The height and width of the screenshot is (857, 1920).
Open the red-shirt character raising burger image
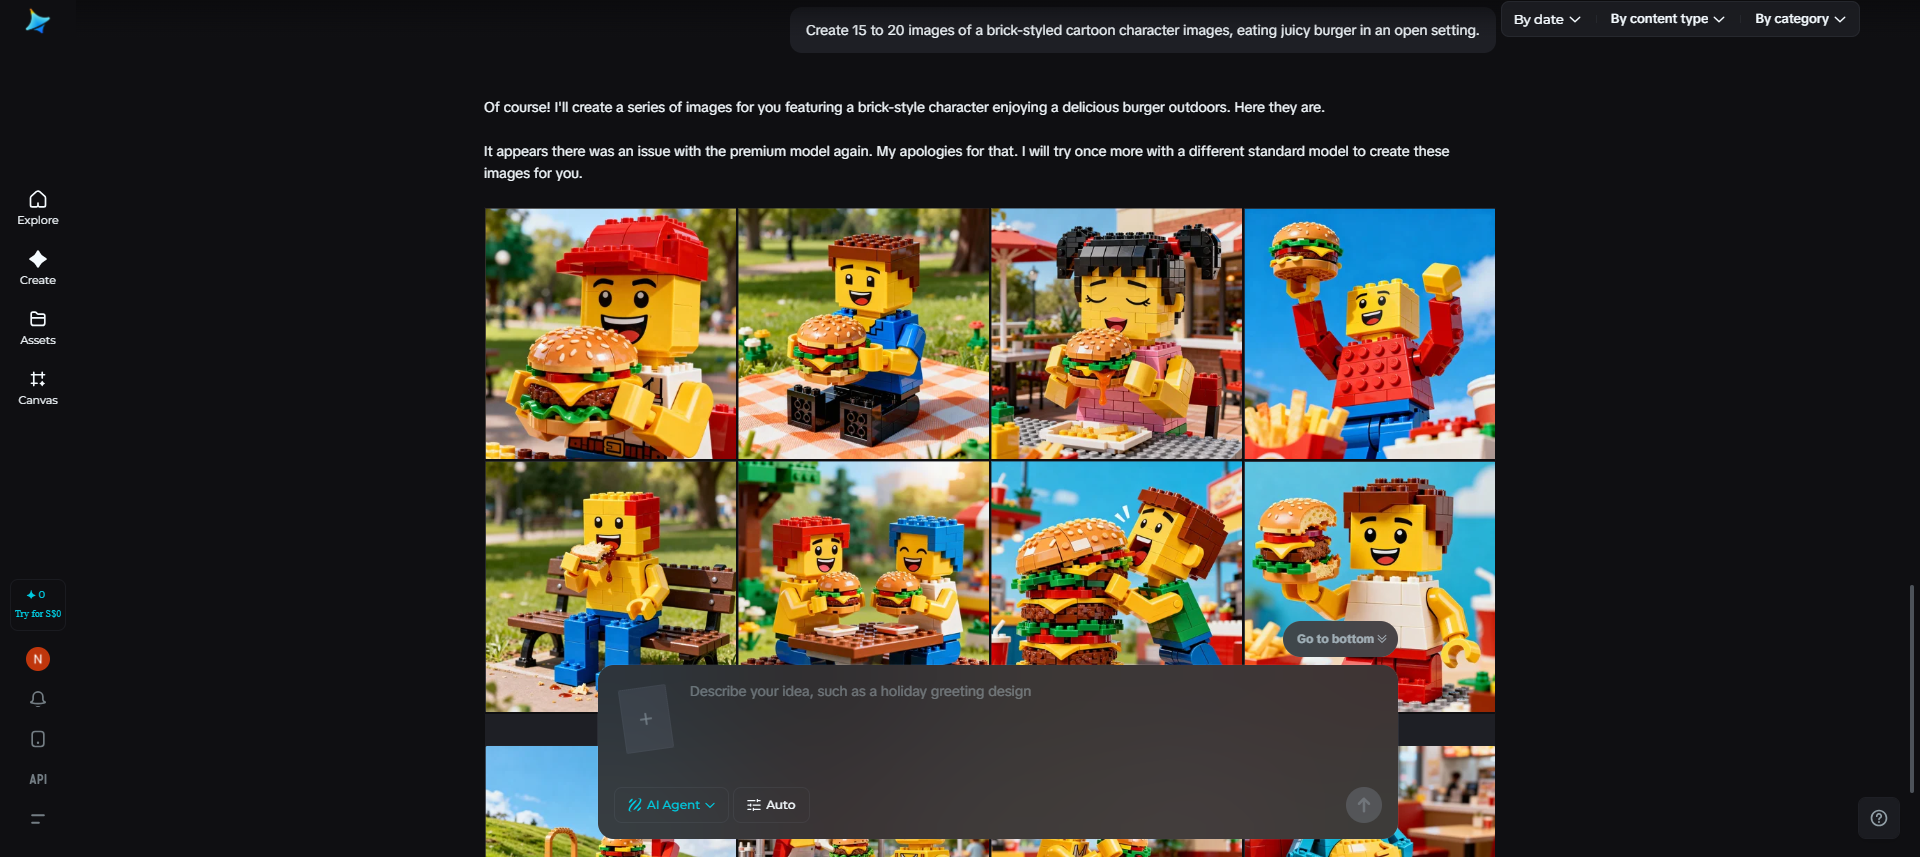pyautogui.click(x=1370, y=334)
